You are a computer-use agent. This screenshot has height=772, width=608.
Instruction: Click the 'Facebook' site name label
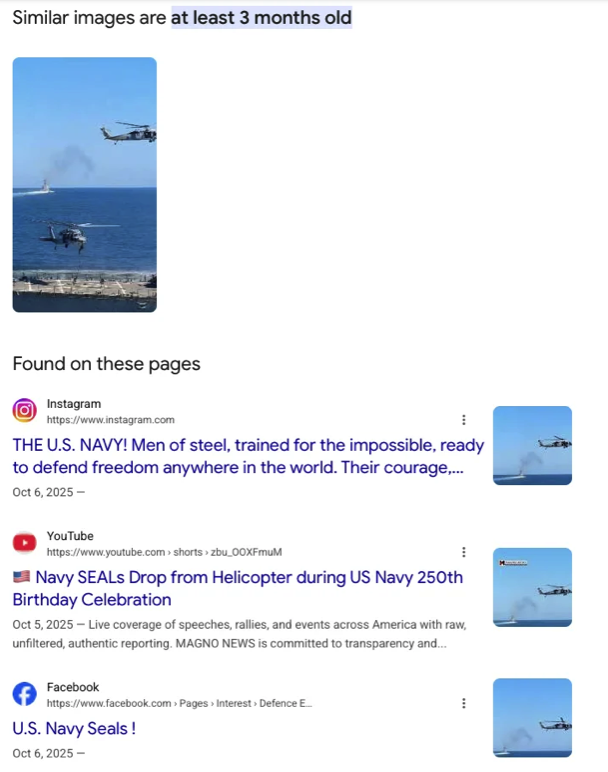click(x=73, y=687)
